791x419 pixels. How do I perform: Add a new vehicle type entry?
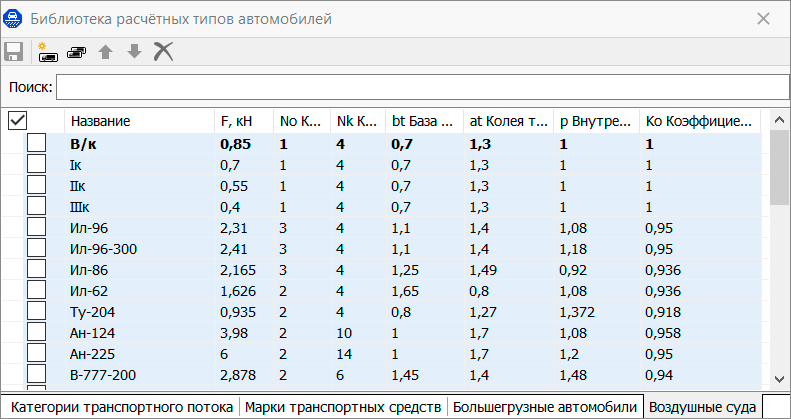pos(47,51)
